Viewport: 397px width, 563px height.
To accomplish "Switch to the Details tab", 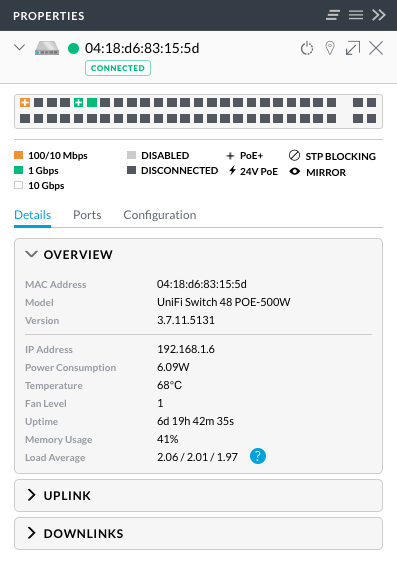I will (x=32, y=215).
